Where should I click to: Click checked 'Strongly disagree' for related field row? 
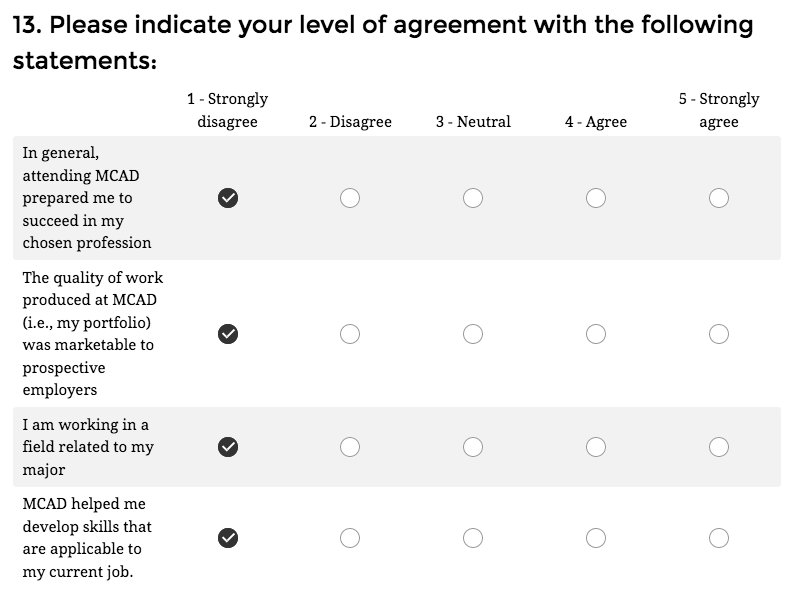pos(228,447)
